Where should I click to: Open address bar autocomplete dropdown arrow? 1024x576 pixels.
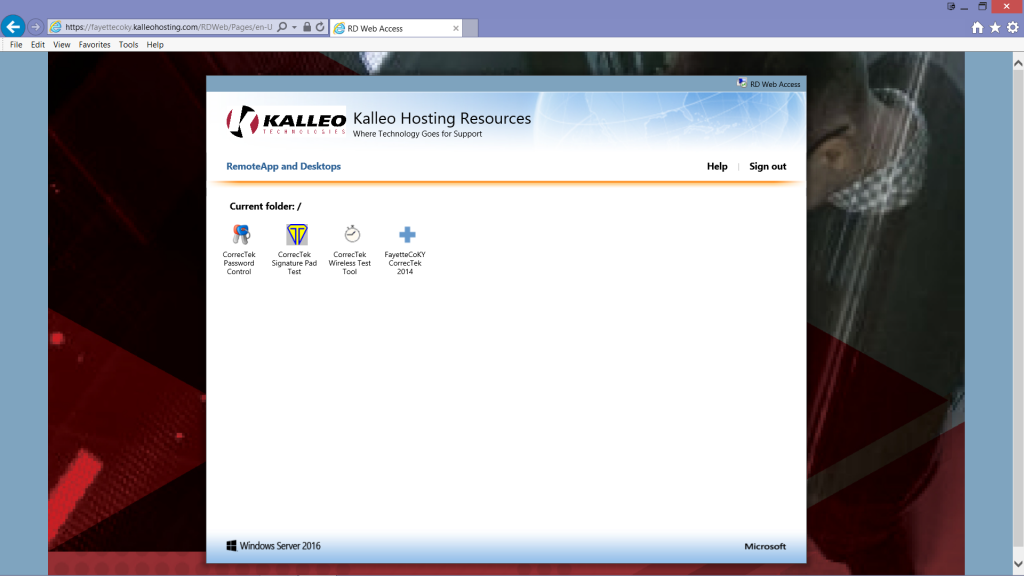coord(295,27)
